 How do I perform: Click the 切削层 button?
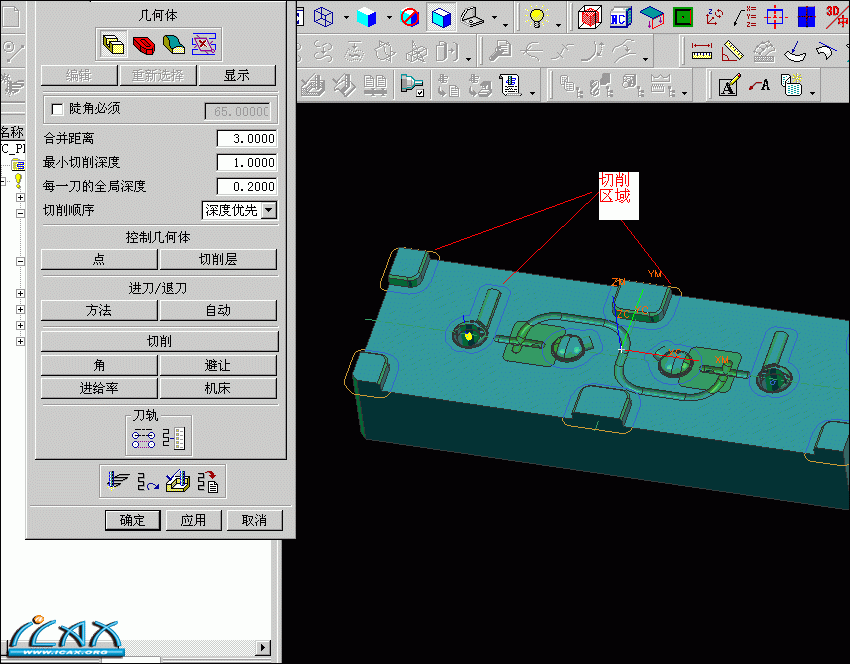tap(217, 260)
